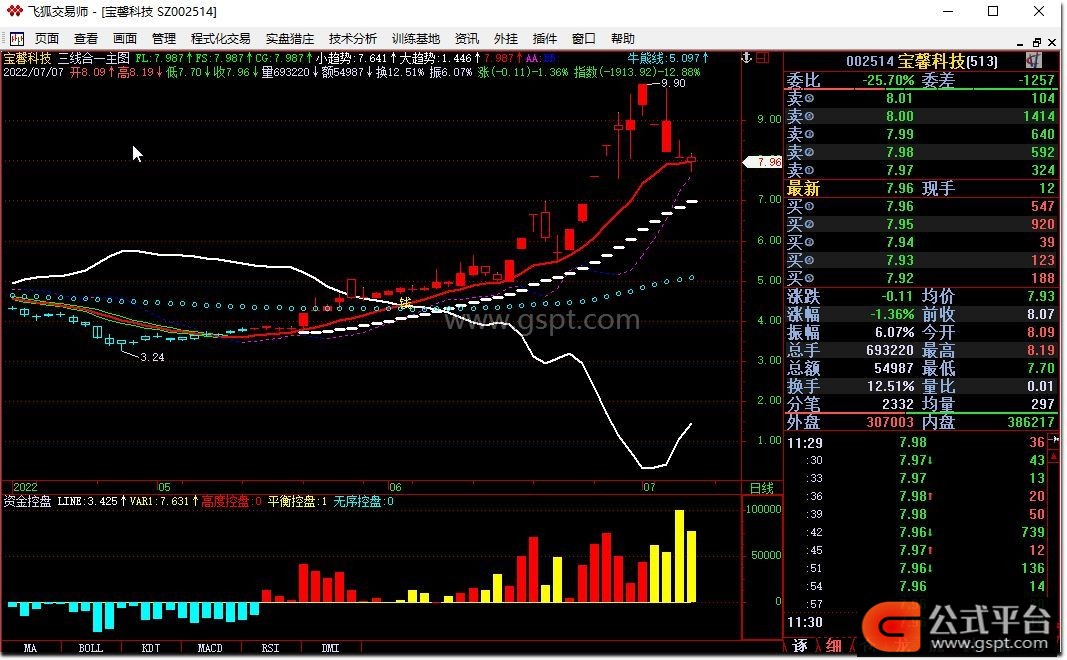
Task: Click the stock info icon beside 宝馨科技(513)
Action: click(1034, 60)
